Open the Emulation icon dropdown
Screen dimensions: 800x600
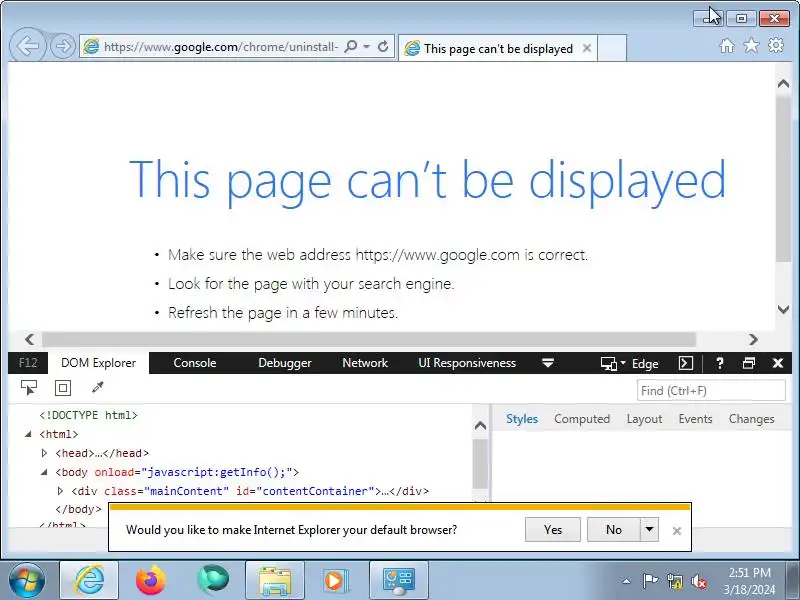(613, 364)
